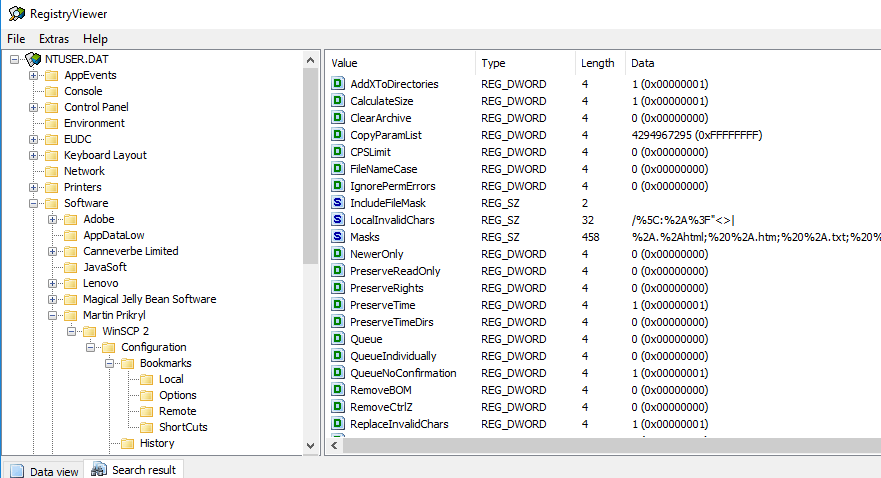Click the folder icon next to ShortCuts
881x478 pixels.
146,427
